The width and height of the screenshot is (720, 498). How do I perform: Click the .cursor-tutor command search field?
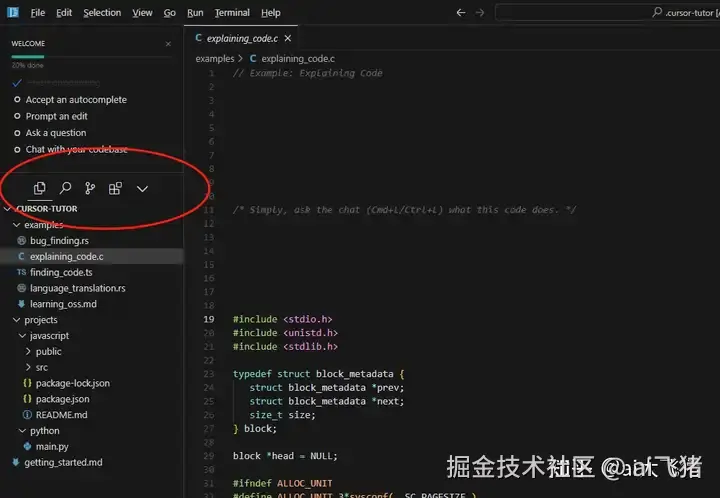coord(607,12)
